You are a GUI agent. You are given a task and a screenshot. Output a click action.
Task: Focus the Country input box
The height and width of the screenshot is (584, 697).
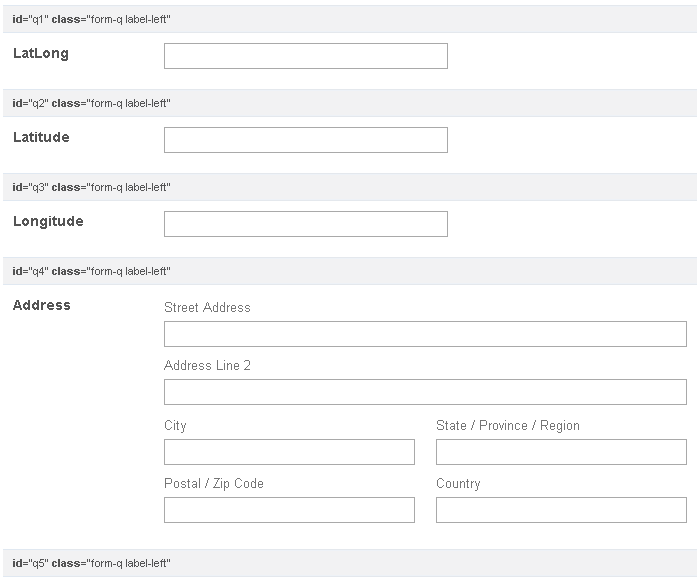tap(561, 510)
